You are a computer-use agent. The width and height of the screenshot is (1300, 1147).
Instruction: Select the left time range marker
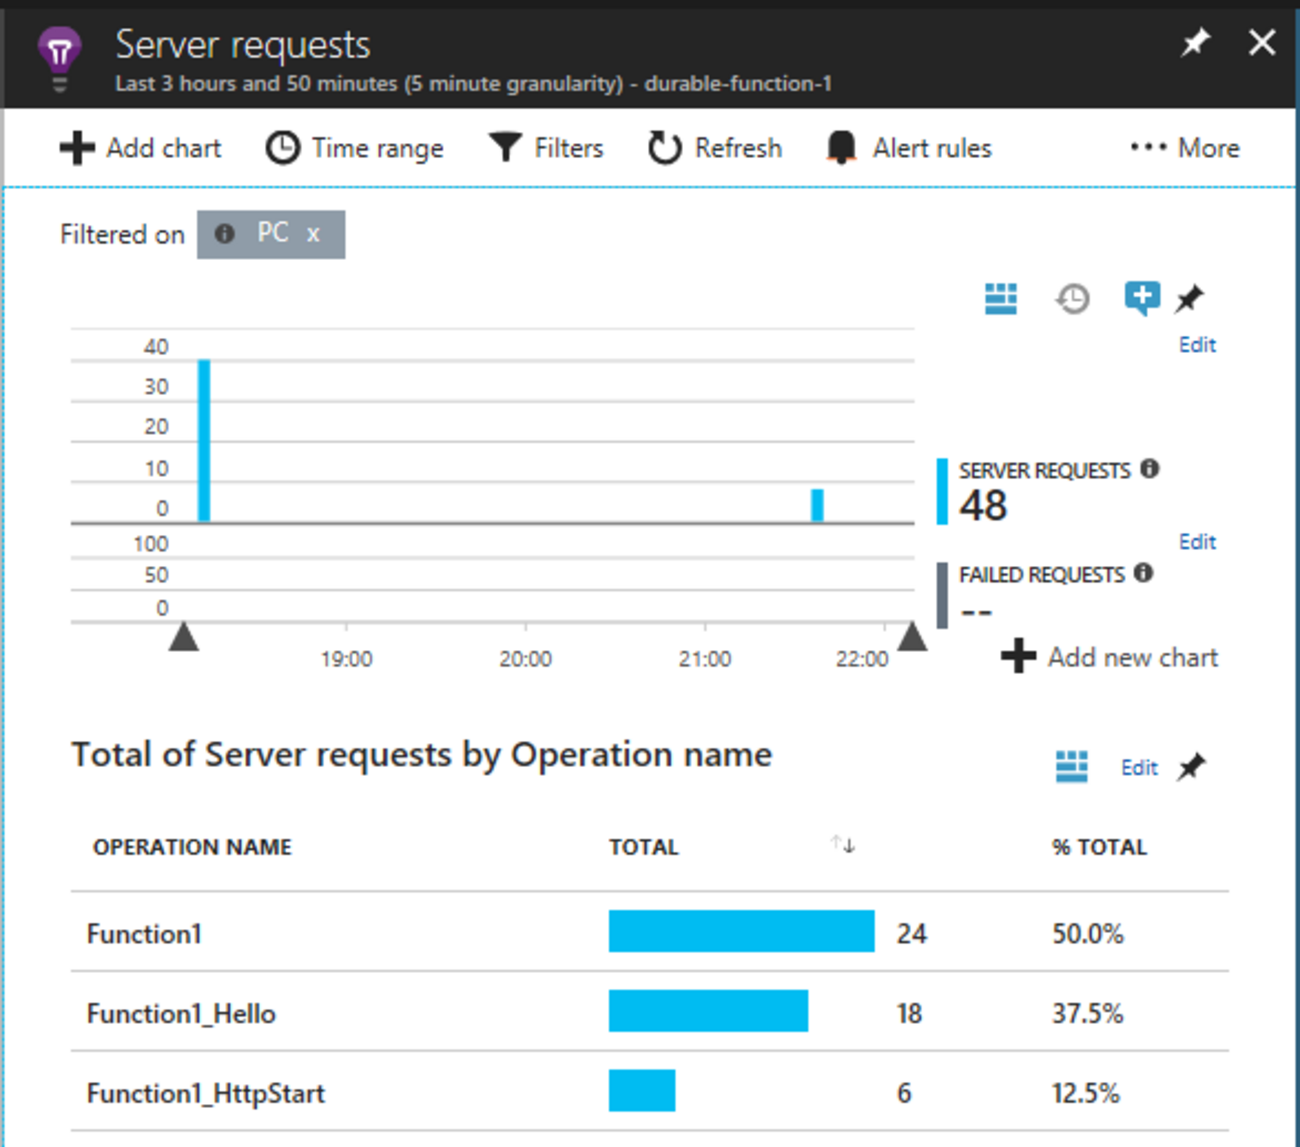pos(183,637)
